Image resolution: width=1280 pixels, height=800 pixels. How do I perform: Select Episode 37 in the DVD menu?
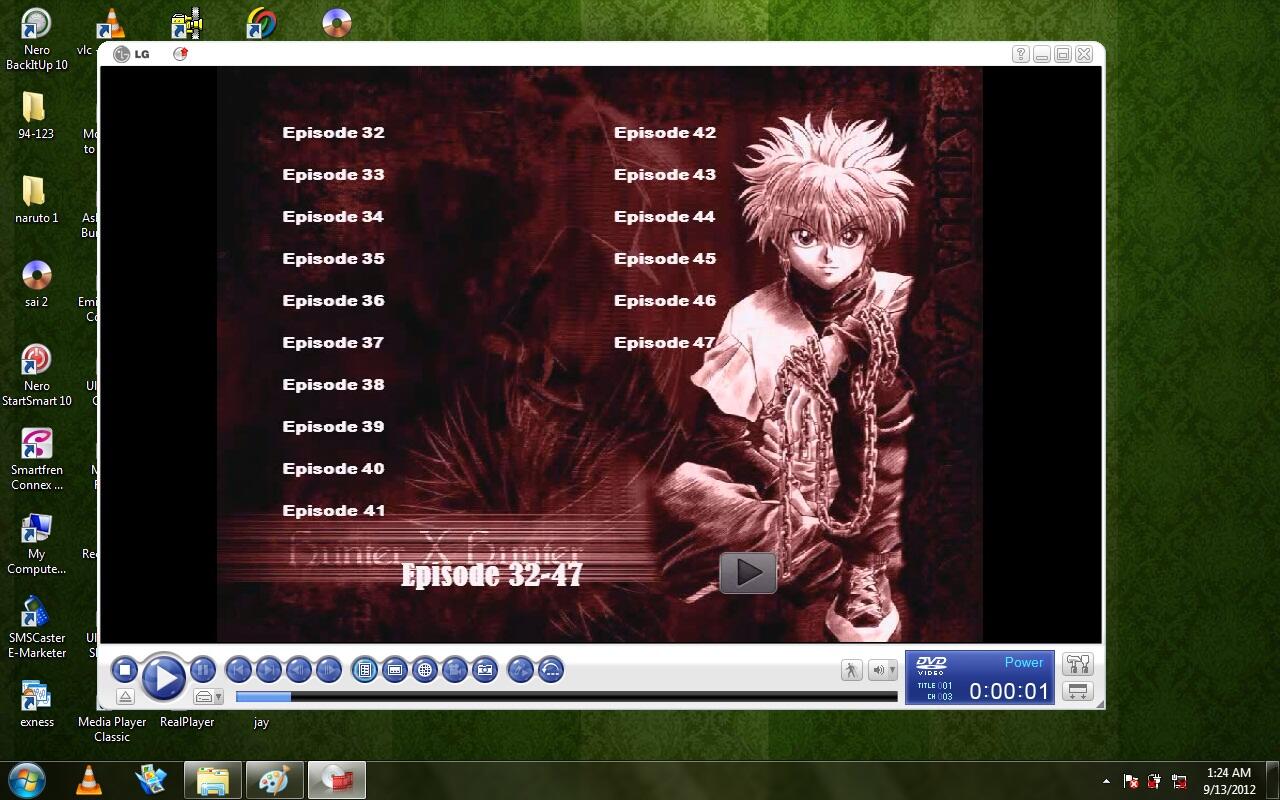tap(333, 342)
